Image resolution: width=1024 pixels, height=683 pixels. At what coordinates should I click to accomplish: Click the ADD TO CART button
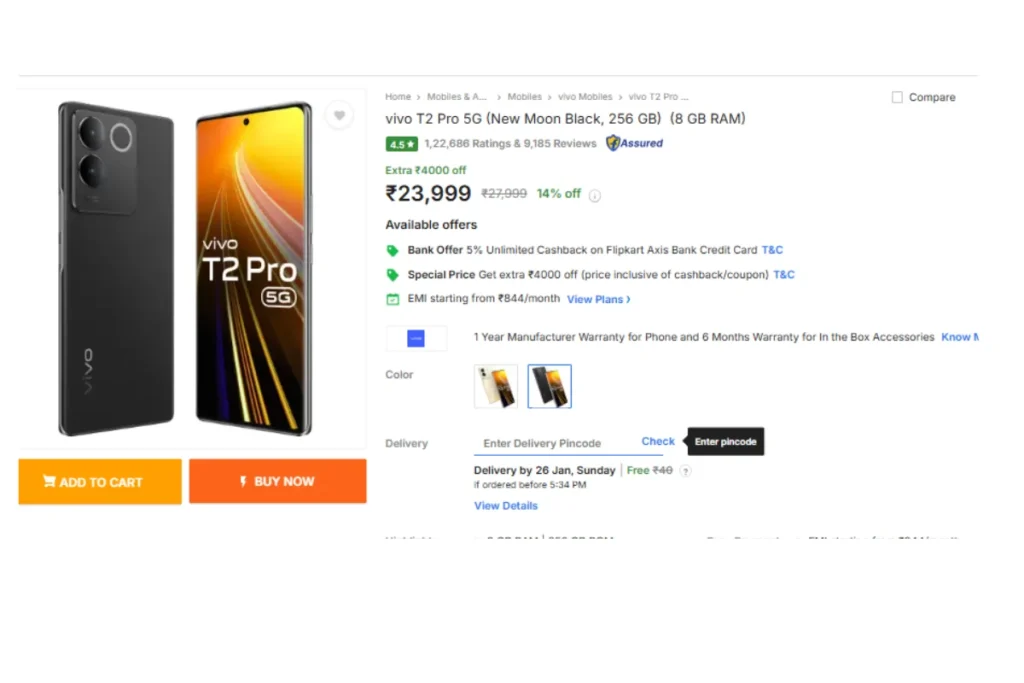click(100, 481)
